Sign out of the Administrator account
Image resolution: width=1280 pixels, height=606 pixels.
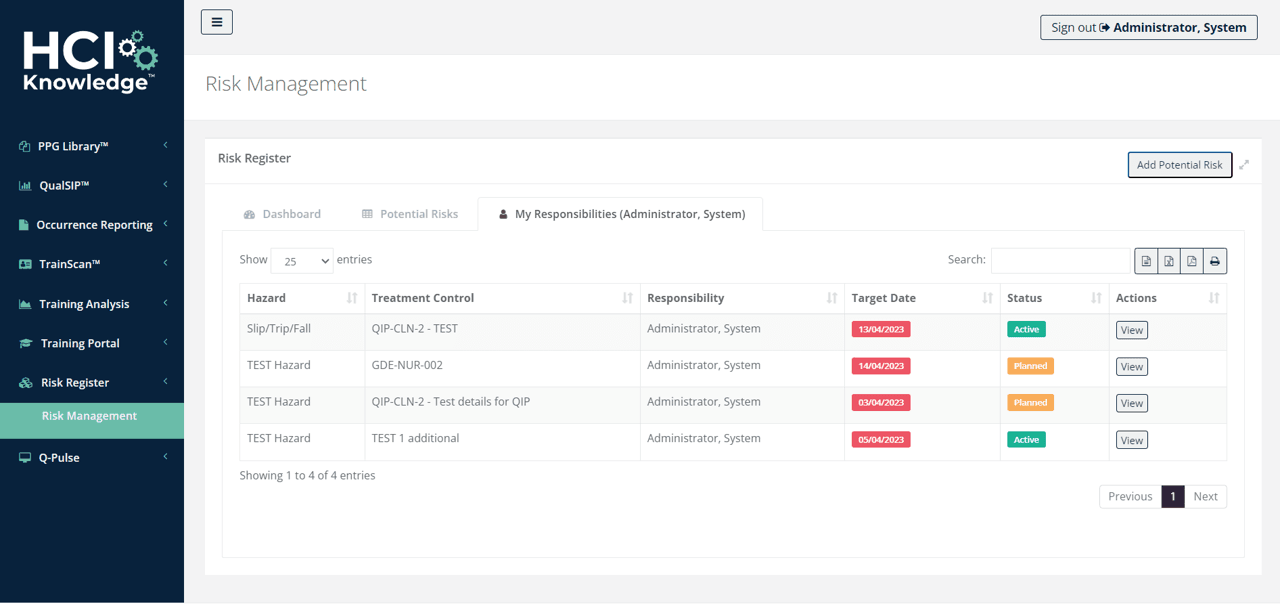(x=1148, y=27)
